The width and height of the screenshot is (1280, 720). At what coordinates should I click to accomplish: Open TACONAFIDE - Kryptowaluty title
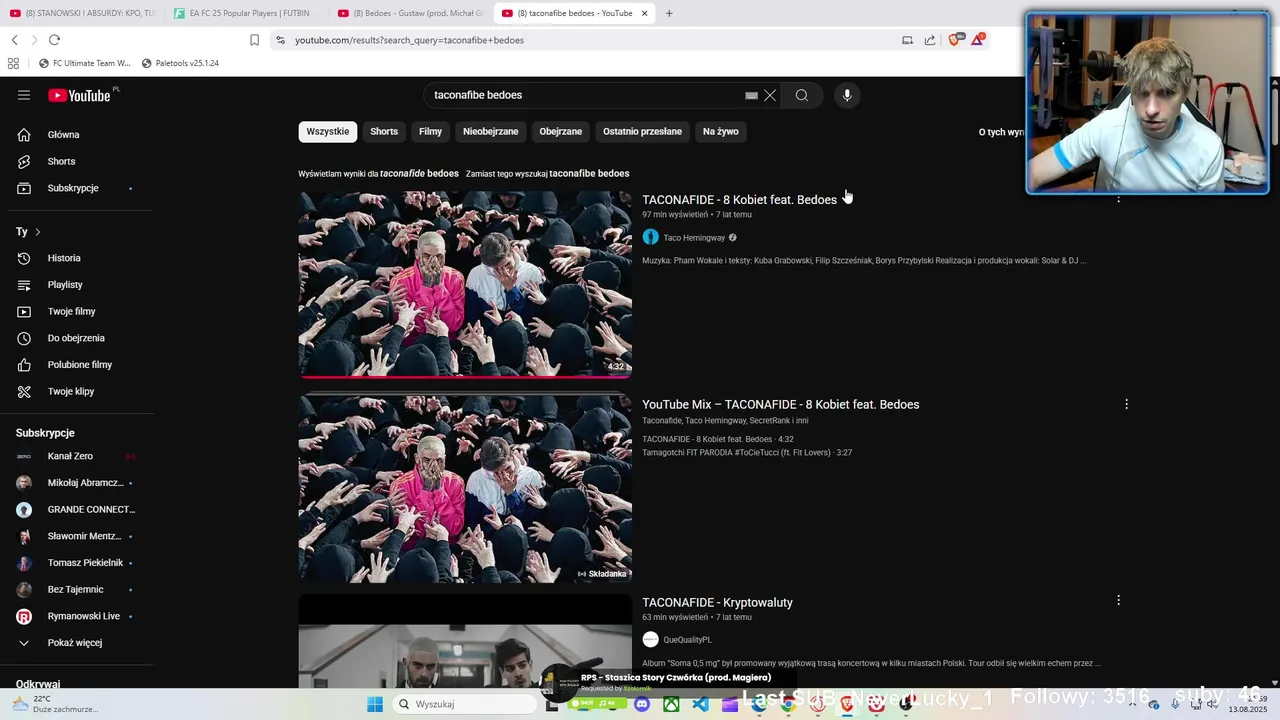tap(717, 603)
